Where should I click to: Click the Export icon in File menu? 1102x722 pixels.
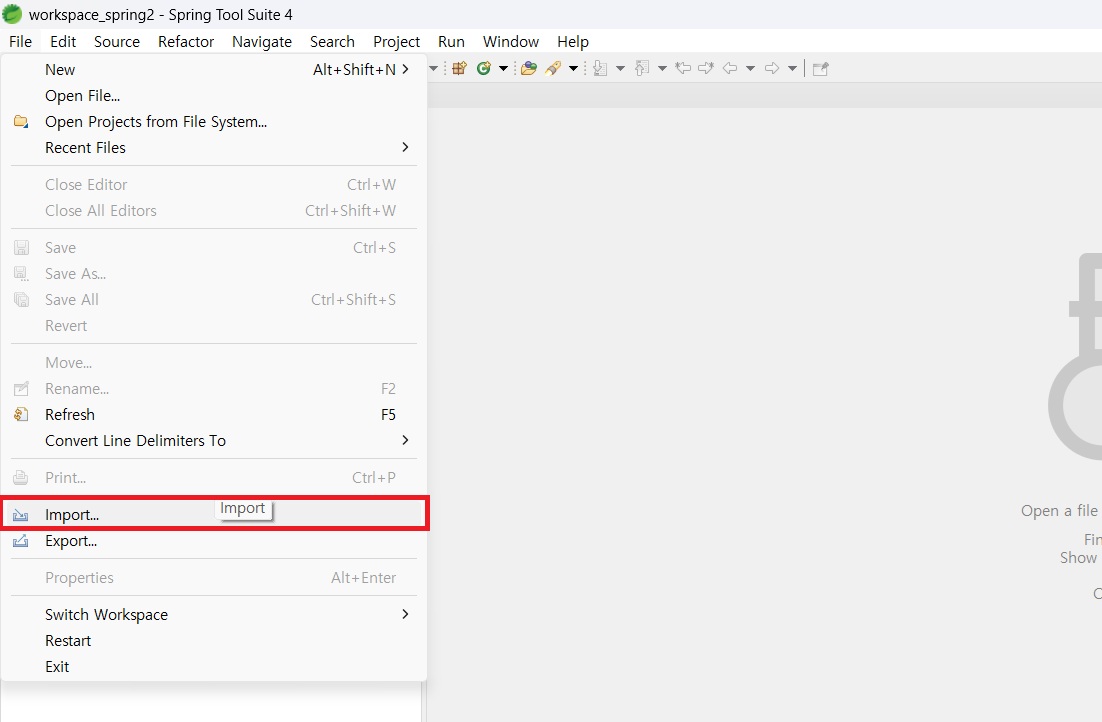click(x=21, y=541)
